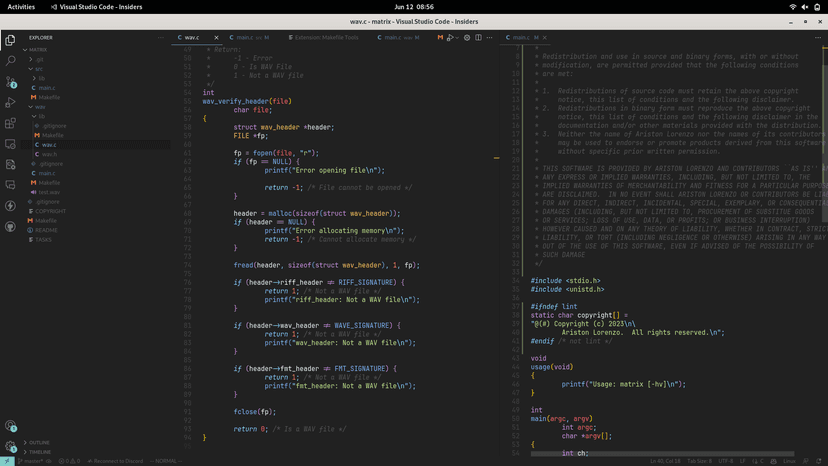The image size is (828, 466).
Task: Close the wav.c editor tab
Action: click(x=216, y=38)
